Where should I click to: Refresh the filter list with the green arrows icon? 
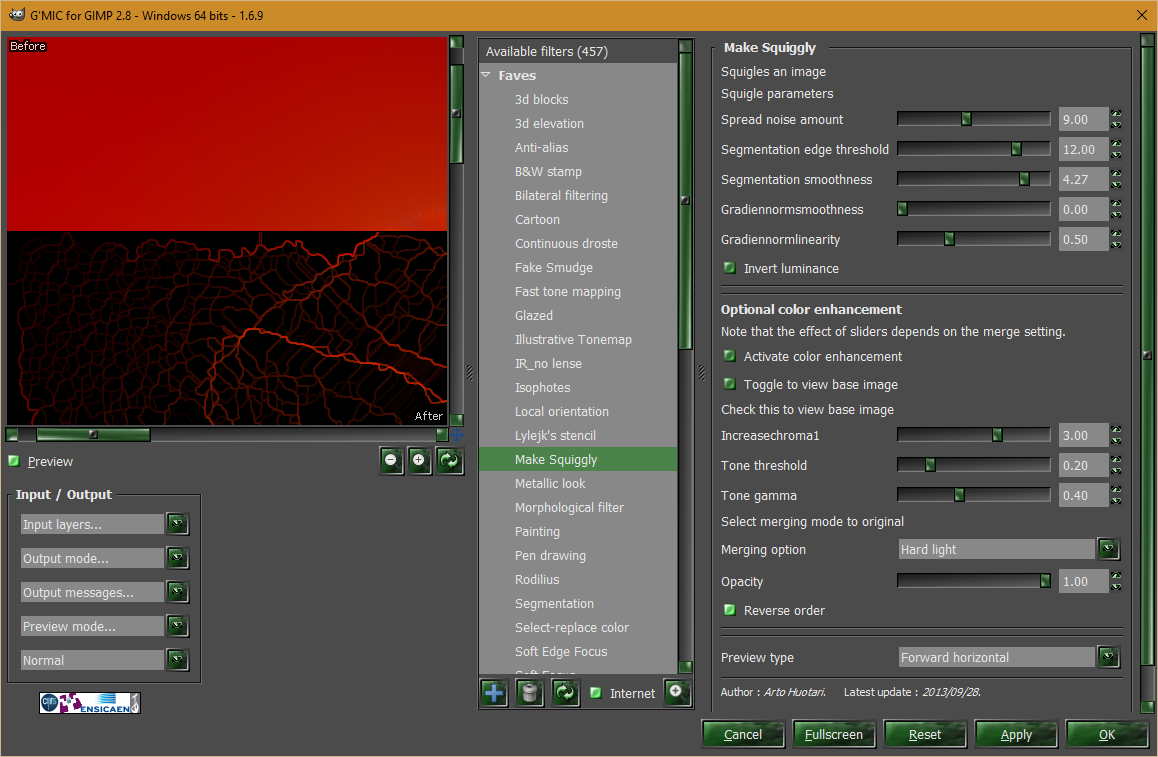click(x=565, y=693)
